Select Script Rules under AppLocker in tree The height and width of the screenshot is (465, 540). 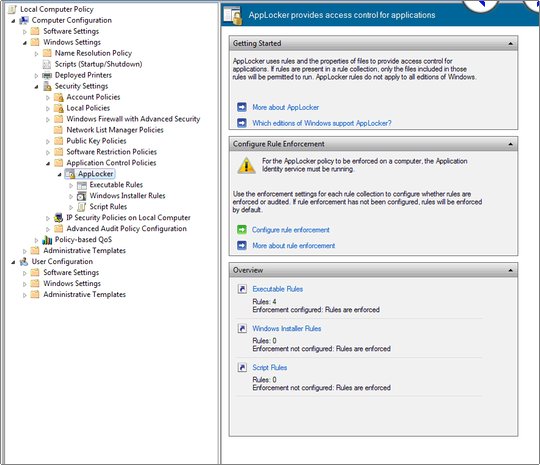(108, 207)
